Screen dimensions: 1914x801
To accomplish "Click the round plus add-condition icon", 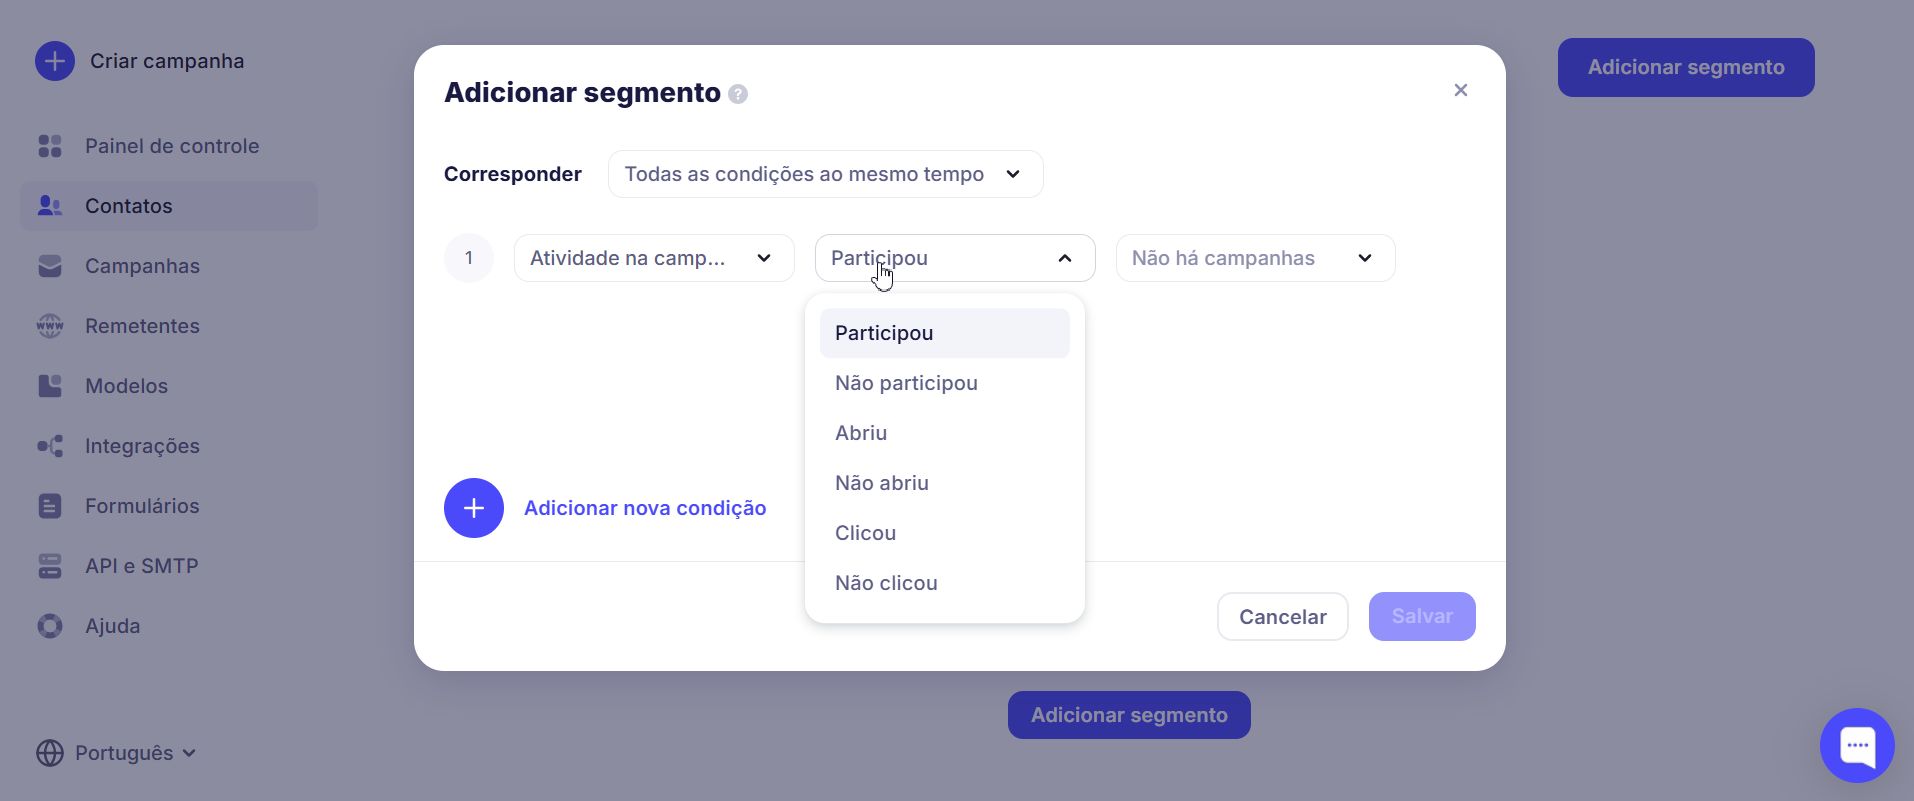I will pyautogui.click(x=474, y=508).
